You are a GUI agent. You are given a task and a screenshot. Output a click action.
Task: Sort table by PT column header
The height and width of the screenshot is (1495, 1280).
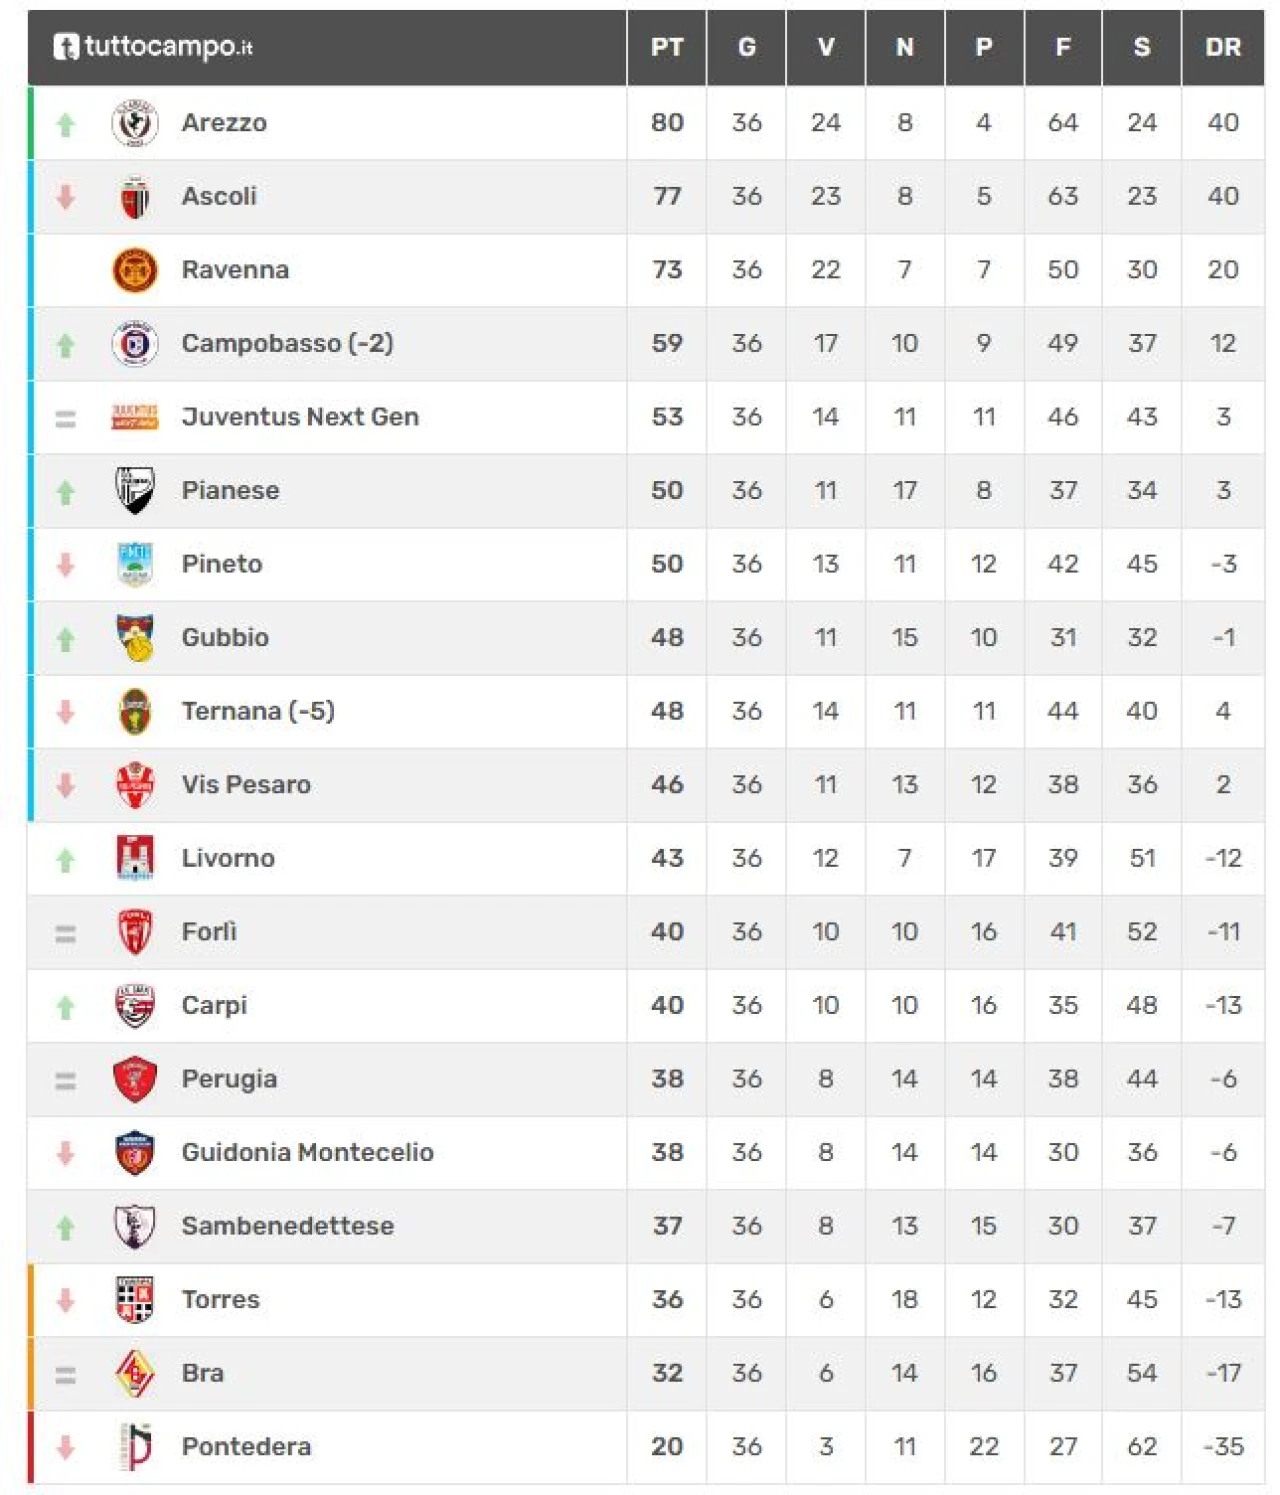coord(667,47)
